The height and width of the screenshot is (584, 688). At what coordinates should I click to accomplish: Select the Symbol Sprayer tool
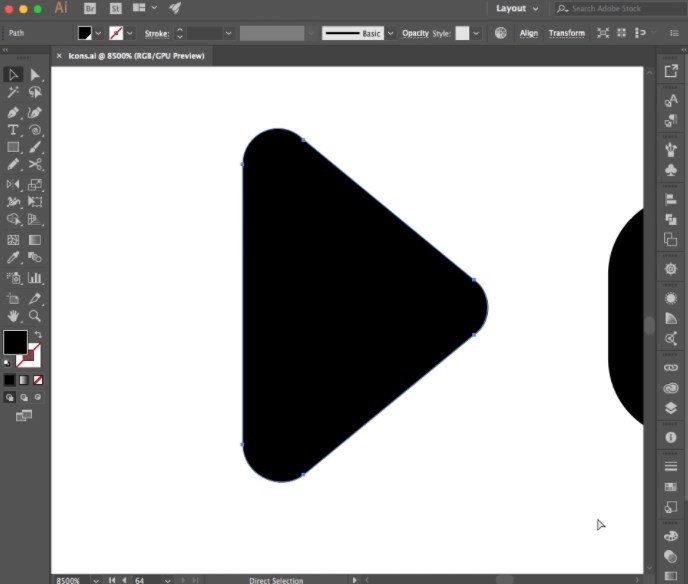coord(13,278)
